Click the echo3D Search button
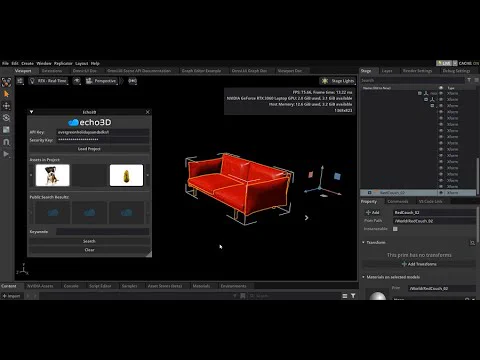This screenshot has width=480, height=360. pos(89,241)
